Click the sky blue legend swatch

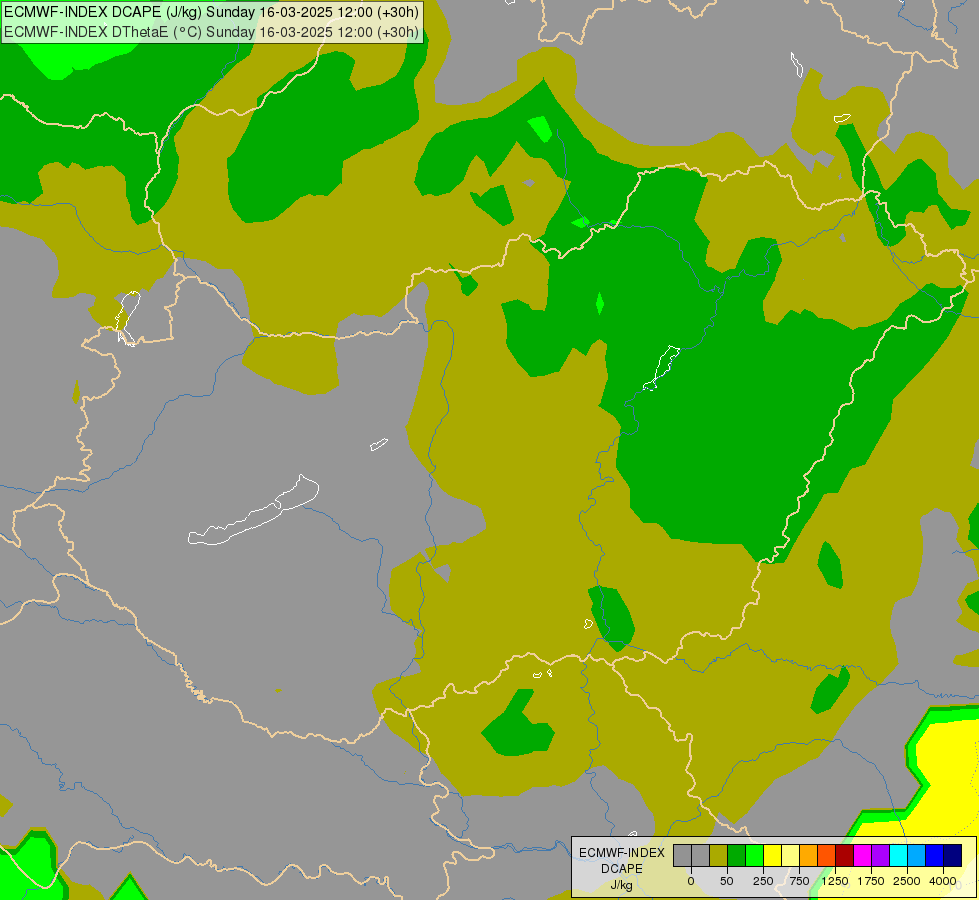[917, 855]
